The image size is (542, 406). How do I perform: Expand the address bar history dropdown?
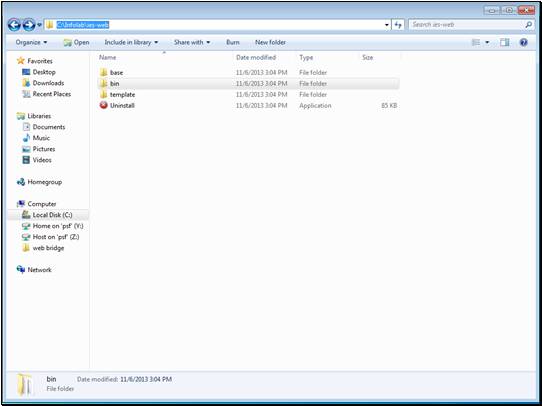(x=386, y=25)
